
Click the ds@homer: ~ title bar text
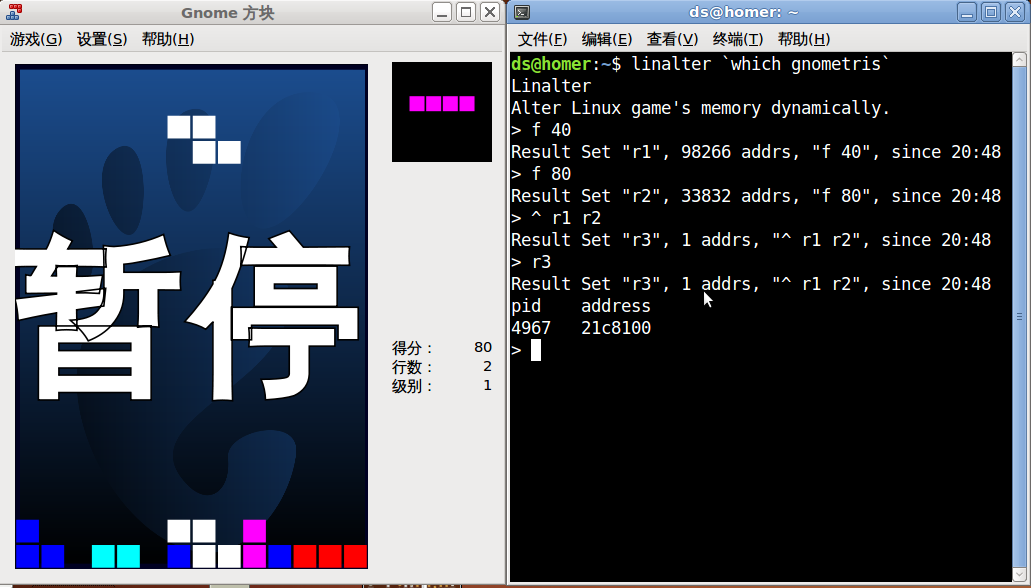[x=744, y=12]
